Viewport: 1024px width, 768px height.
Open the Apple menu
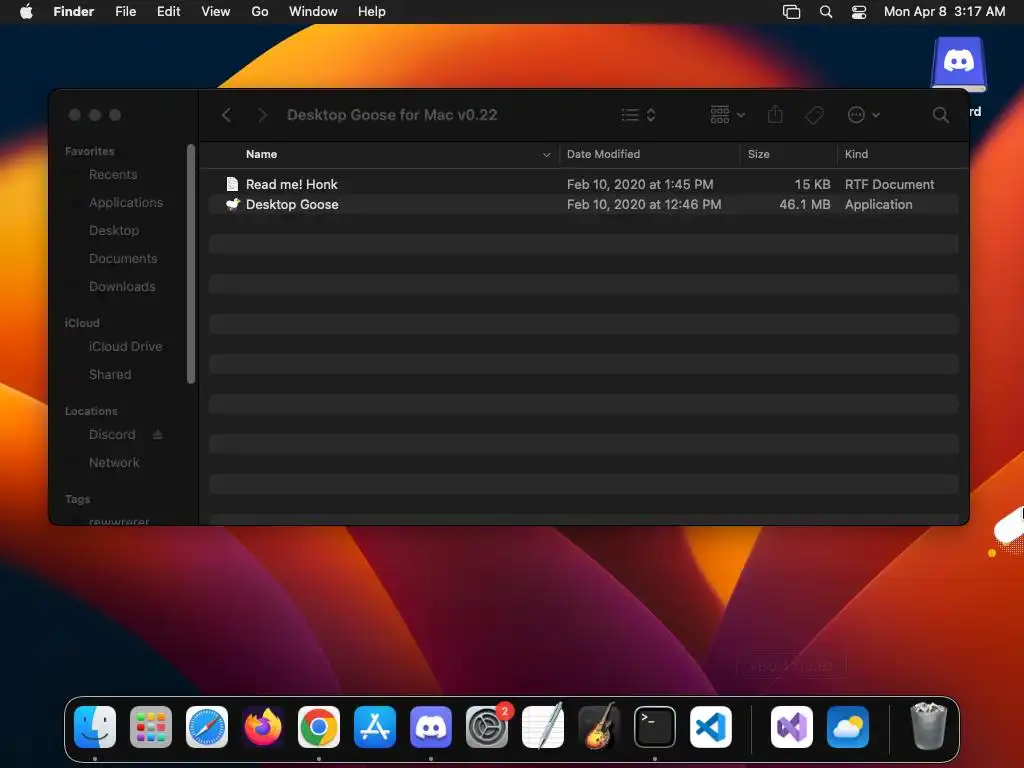point(26,11)
